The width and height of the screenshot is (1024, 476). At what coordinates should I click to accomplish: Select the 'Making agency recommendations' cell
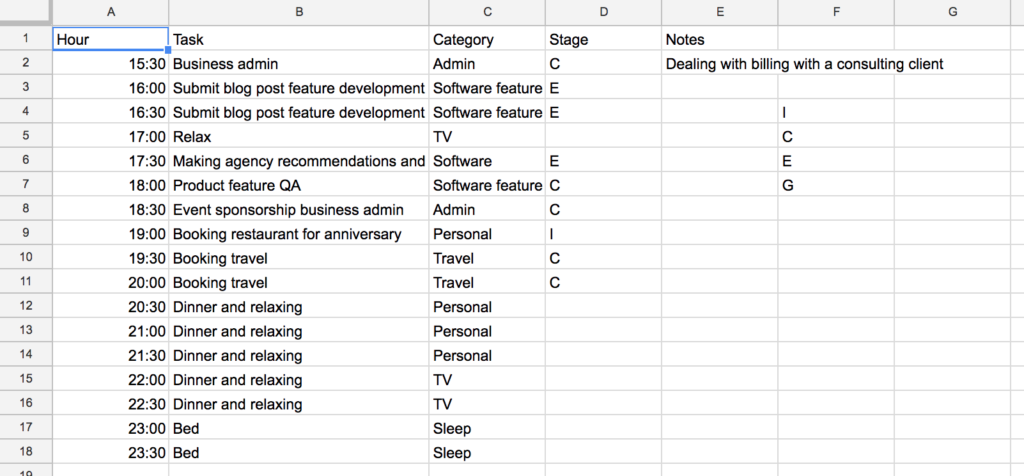(x=299, y=161)
